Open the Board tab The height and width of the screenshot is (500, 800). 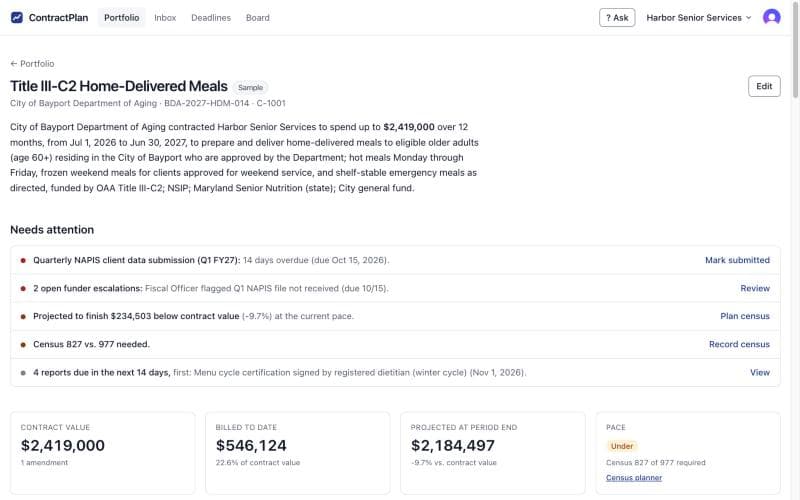(258, 17)
